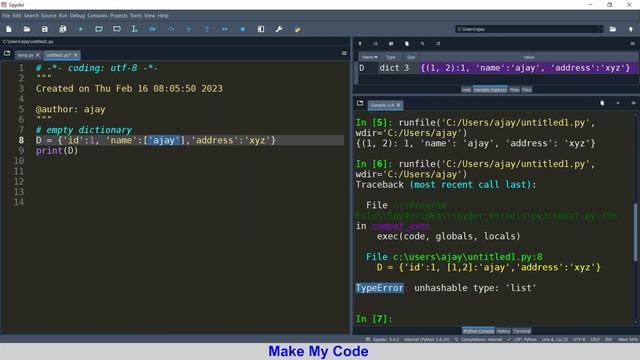Open the Search menu

[x=31, y=16]
